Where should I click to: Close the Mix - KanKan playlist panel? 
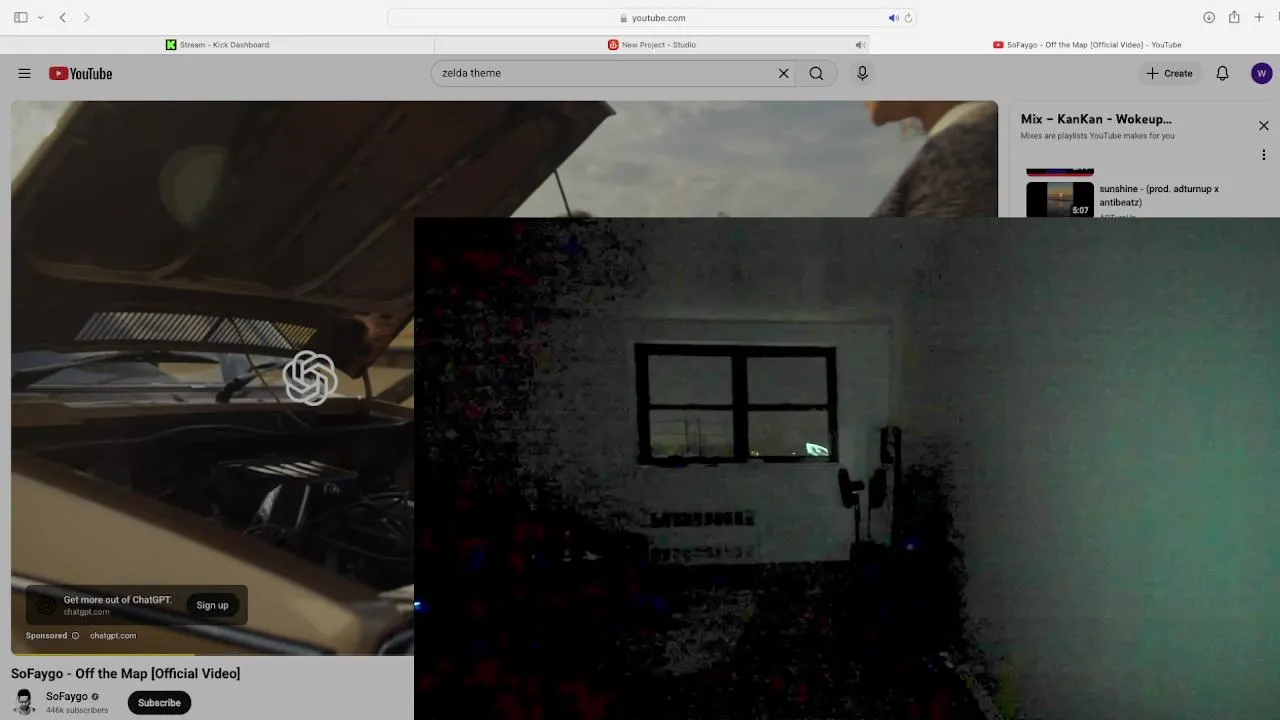pyautogui.click(x=1264, y=126)
